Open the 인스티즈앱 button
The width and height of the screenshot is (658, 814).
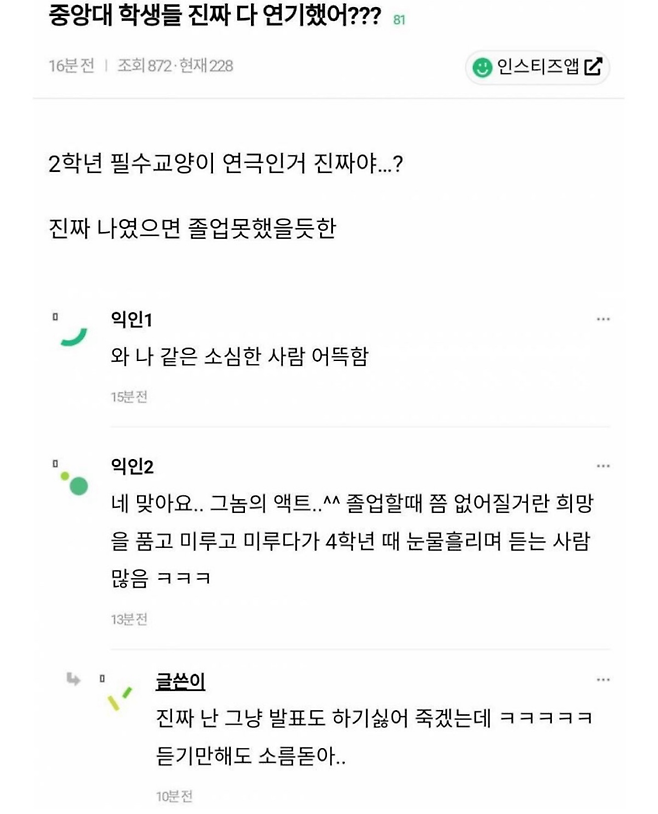[x=535, y=66]
